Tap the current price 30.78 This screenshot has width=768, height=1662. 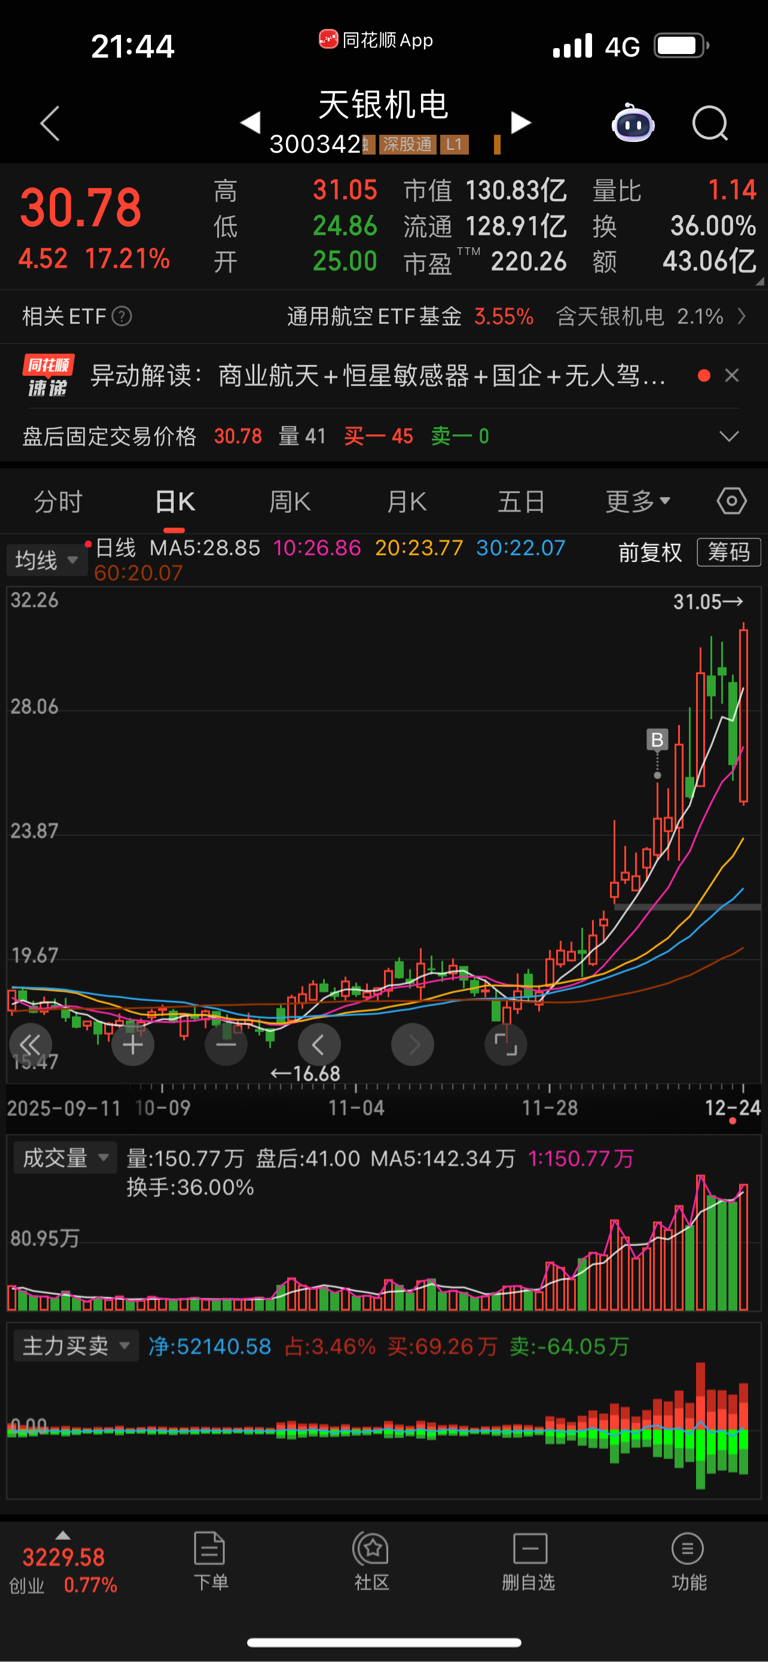(x=81, y=208)
